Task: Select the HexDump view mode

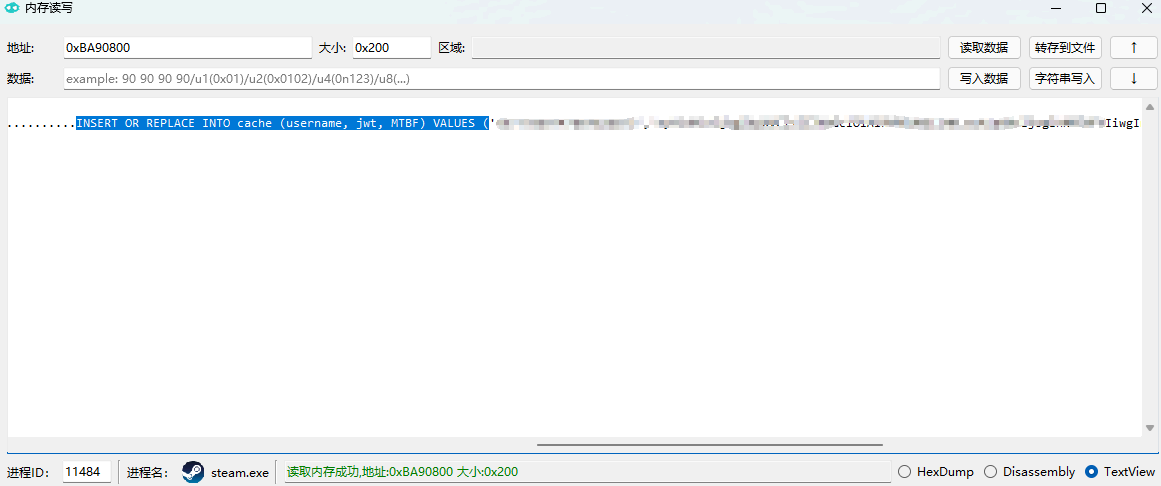Action: click(x=904, y=472)
